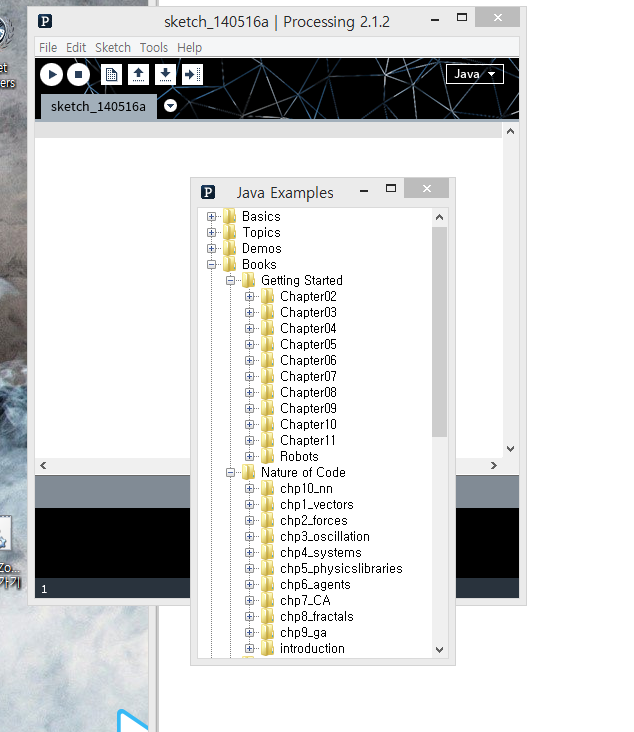Expand the Chapter02 folder
This screenshot has width=634, height=732.
click(250, 296)
